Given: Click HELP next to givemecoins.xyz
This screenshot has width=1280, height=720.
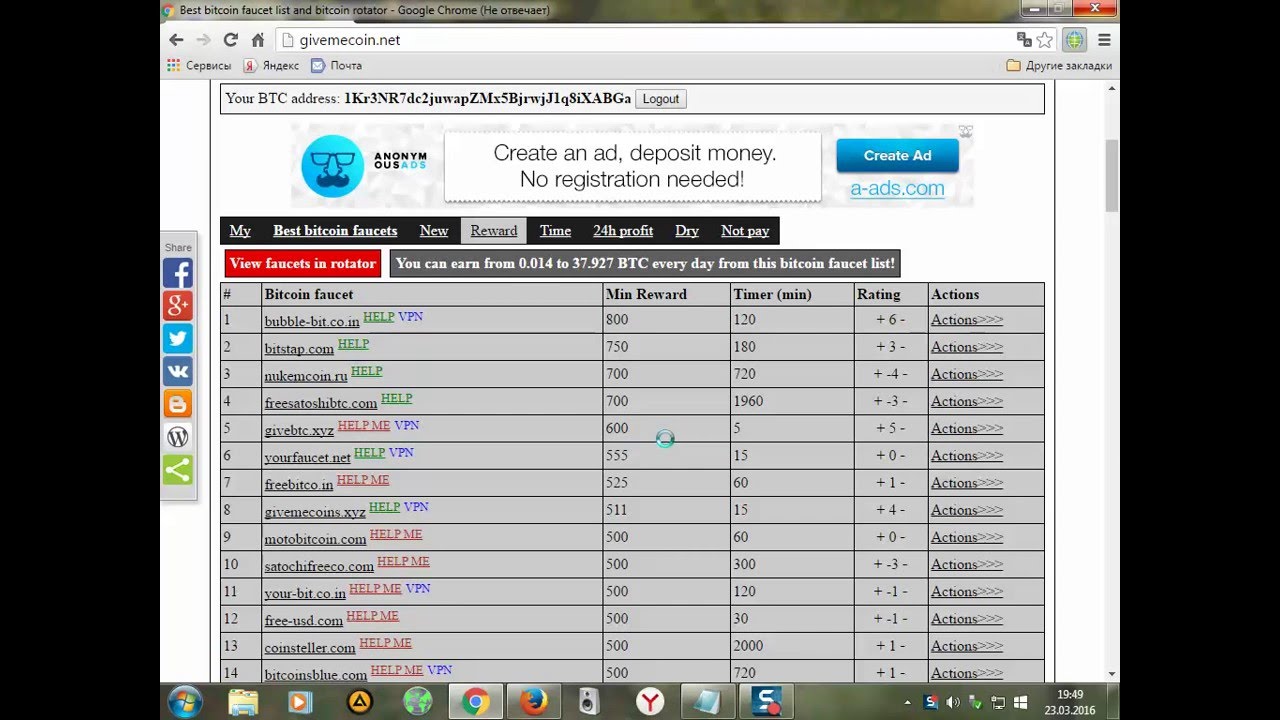Looking at the screenshot, I should 384,507.
